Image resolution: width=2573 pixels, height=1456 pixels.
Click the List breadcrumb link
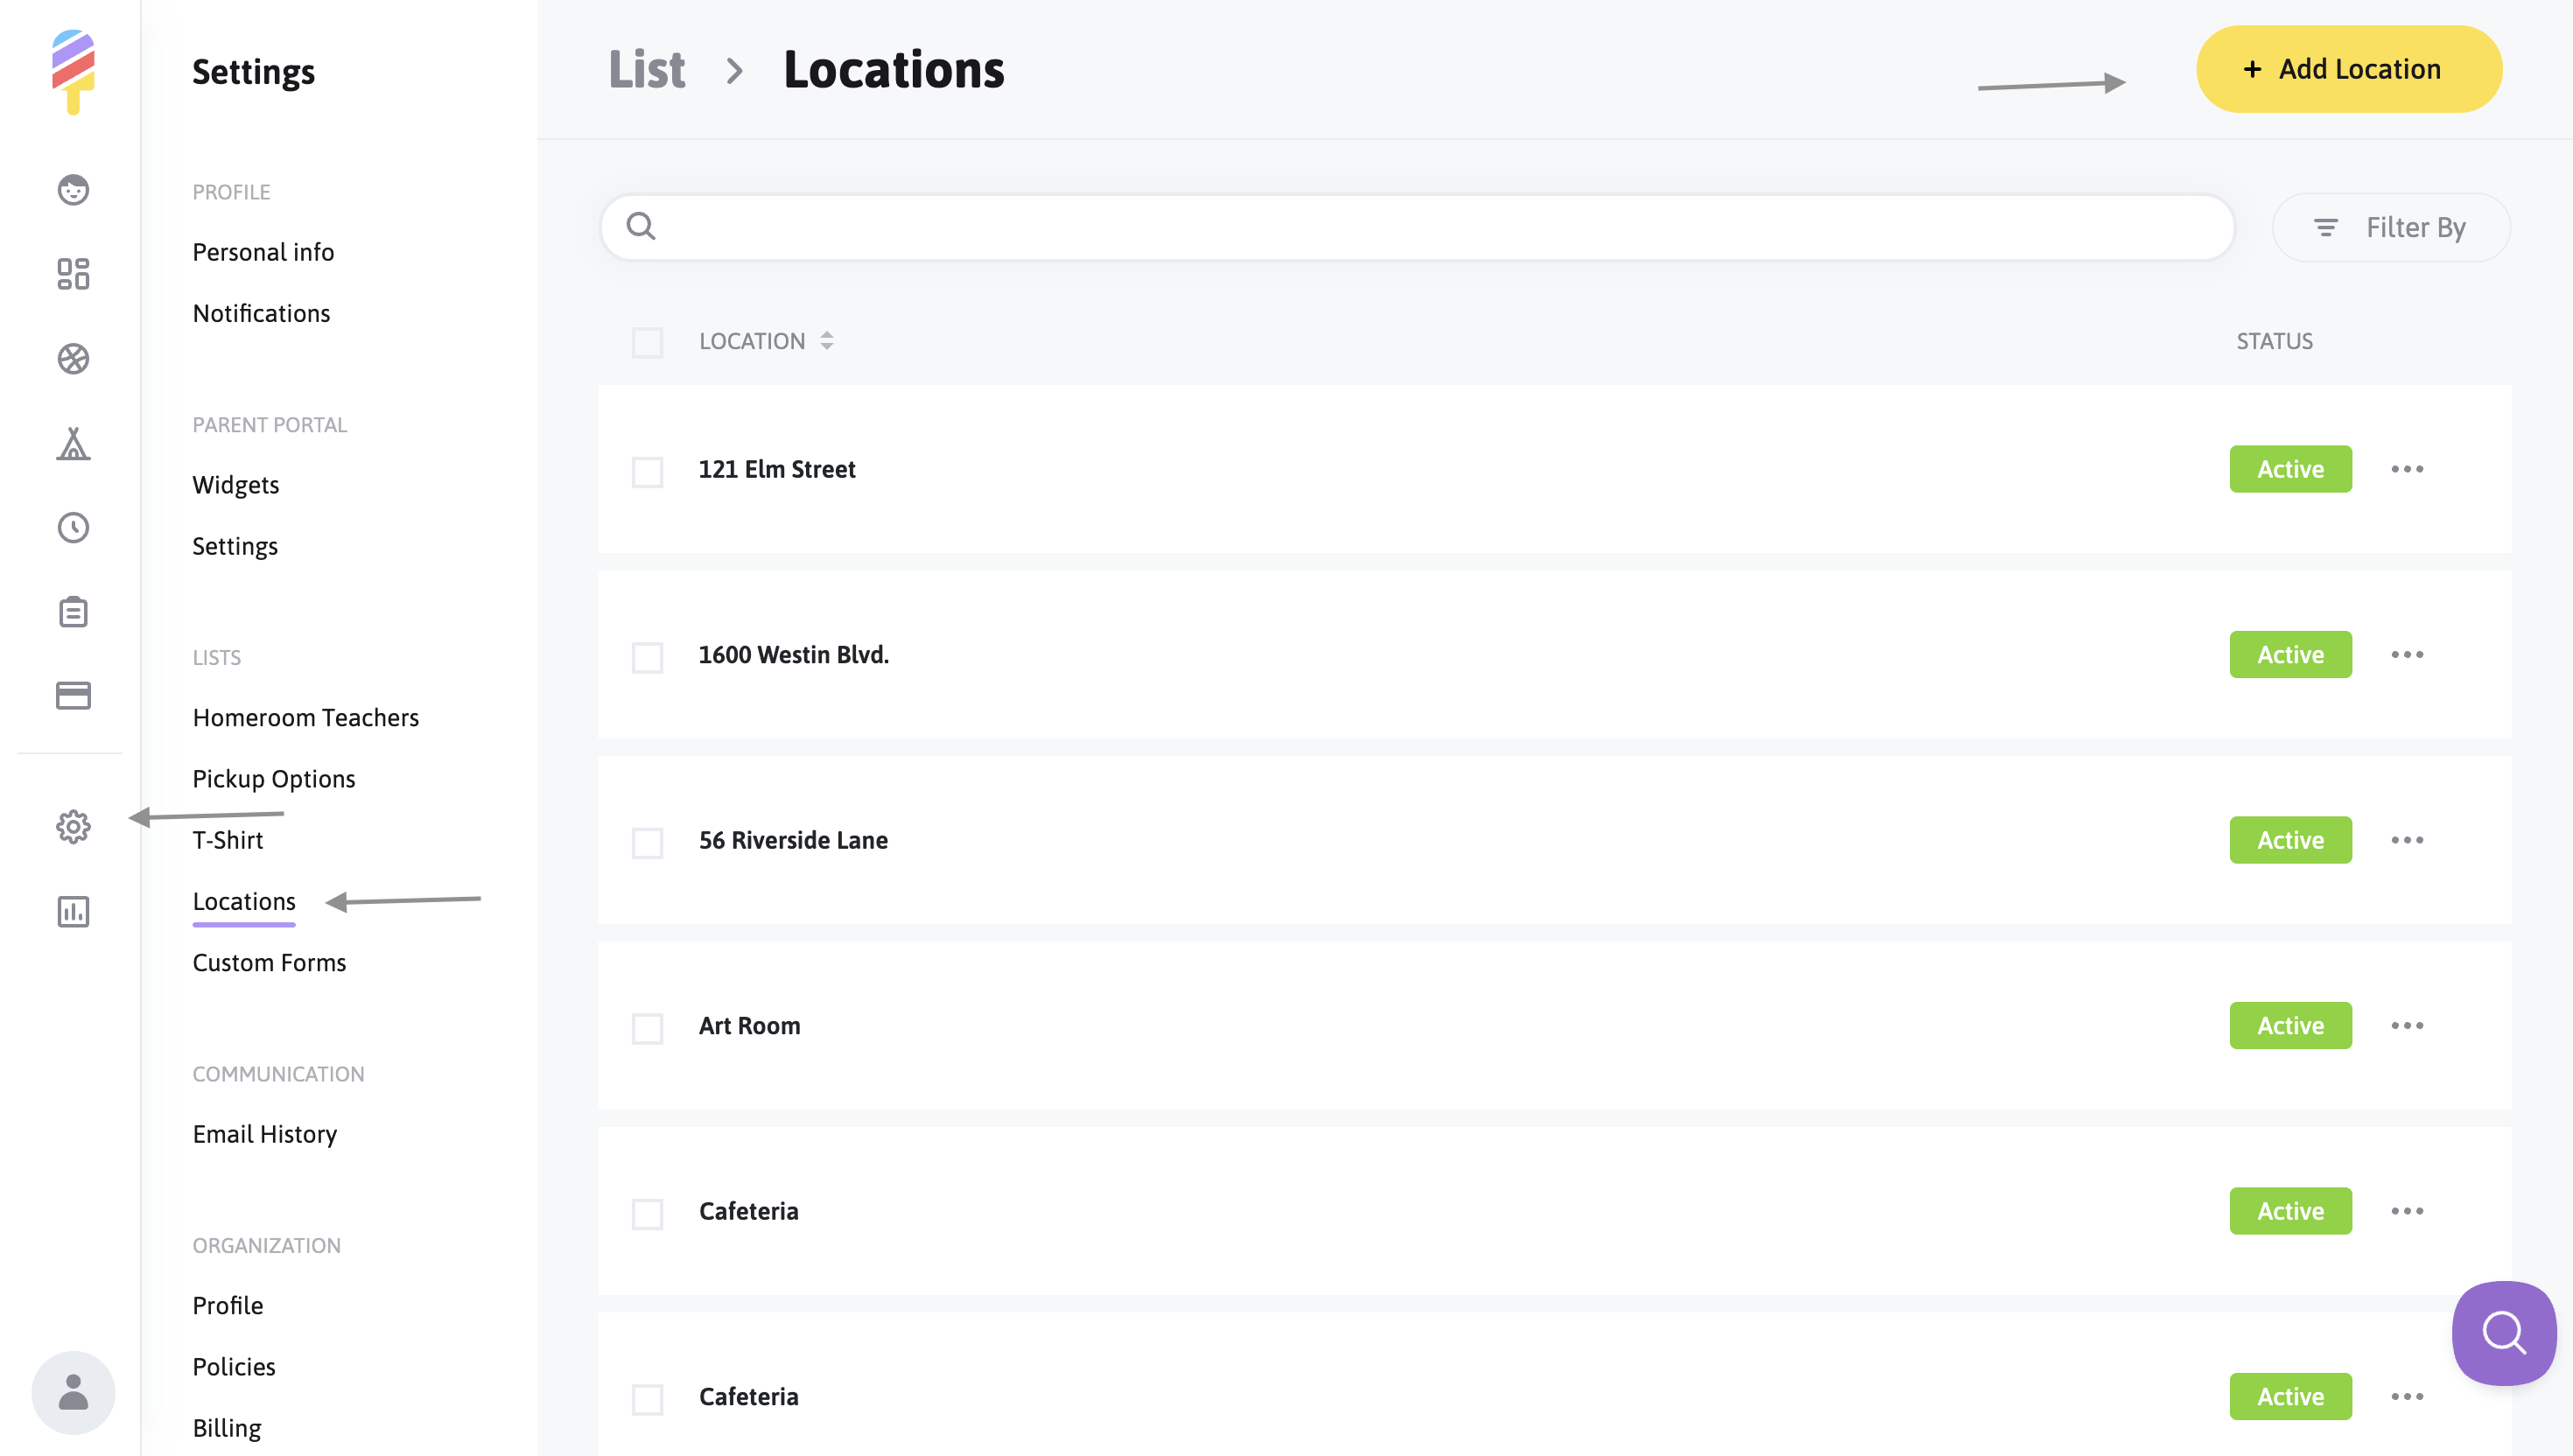pyautogui.click(x=646, y=70)
